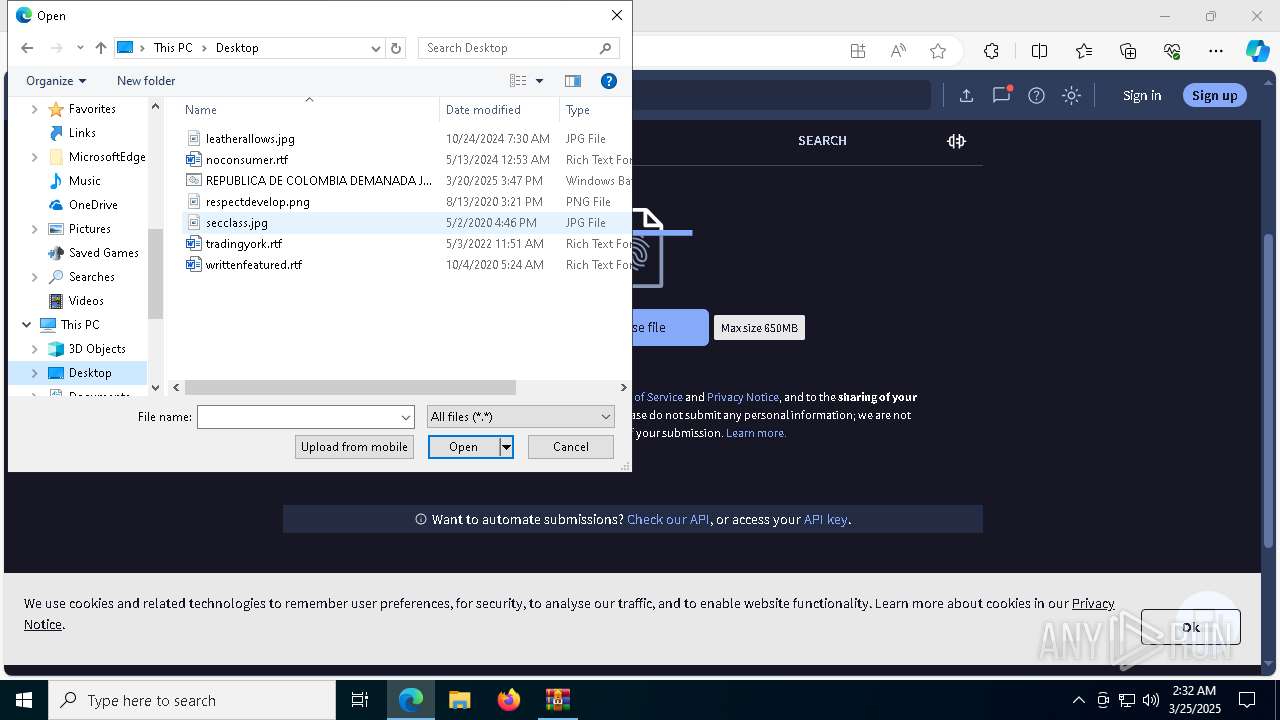Viewport: 1280px width, 720px height.
Task: Toggle light/dark theme icon
Action: [x=1071, y=95]
